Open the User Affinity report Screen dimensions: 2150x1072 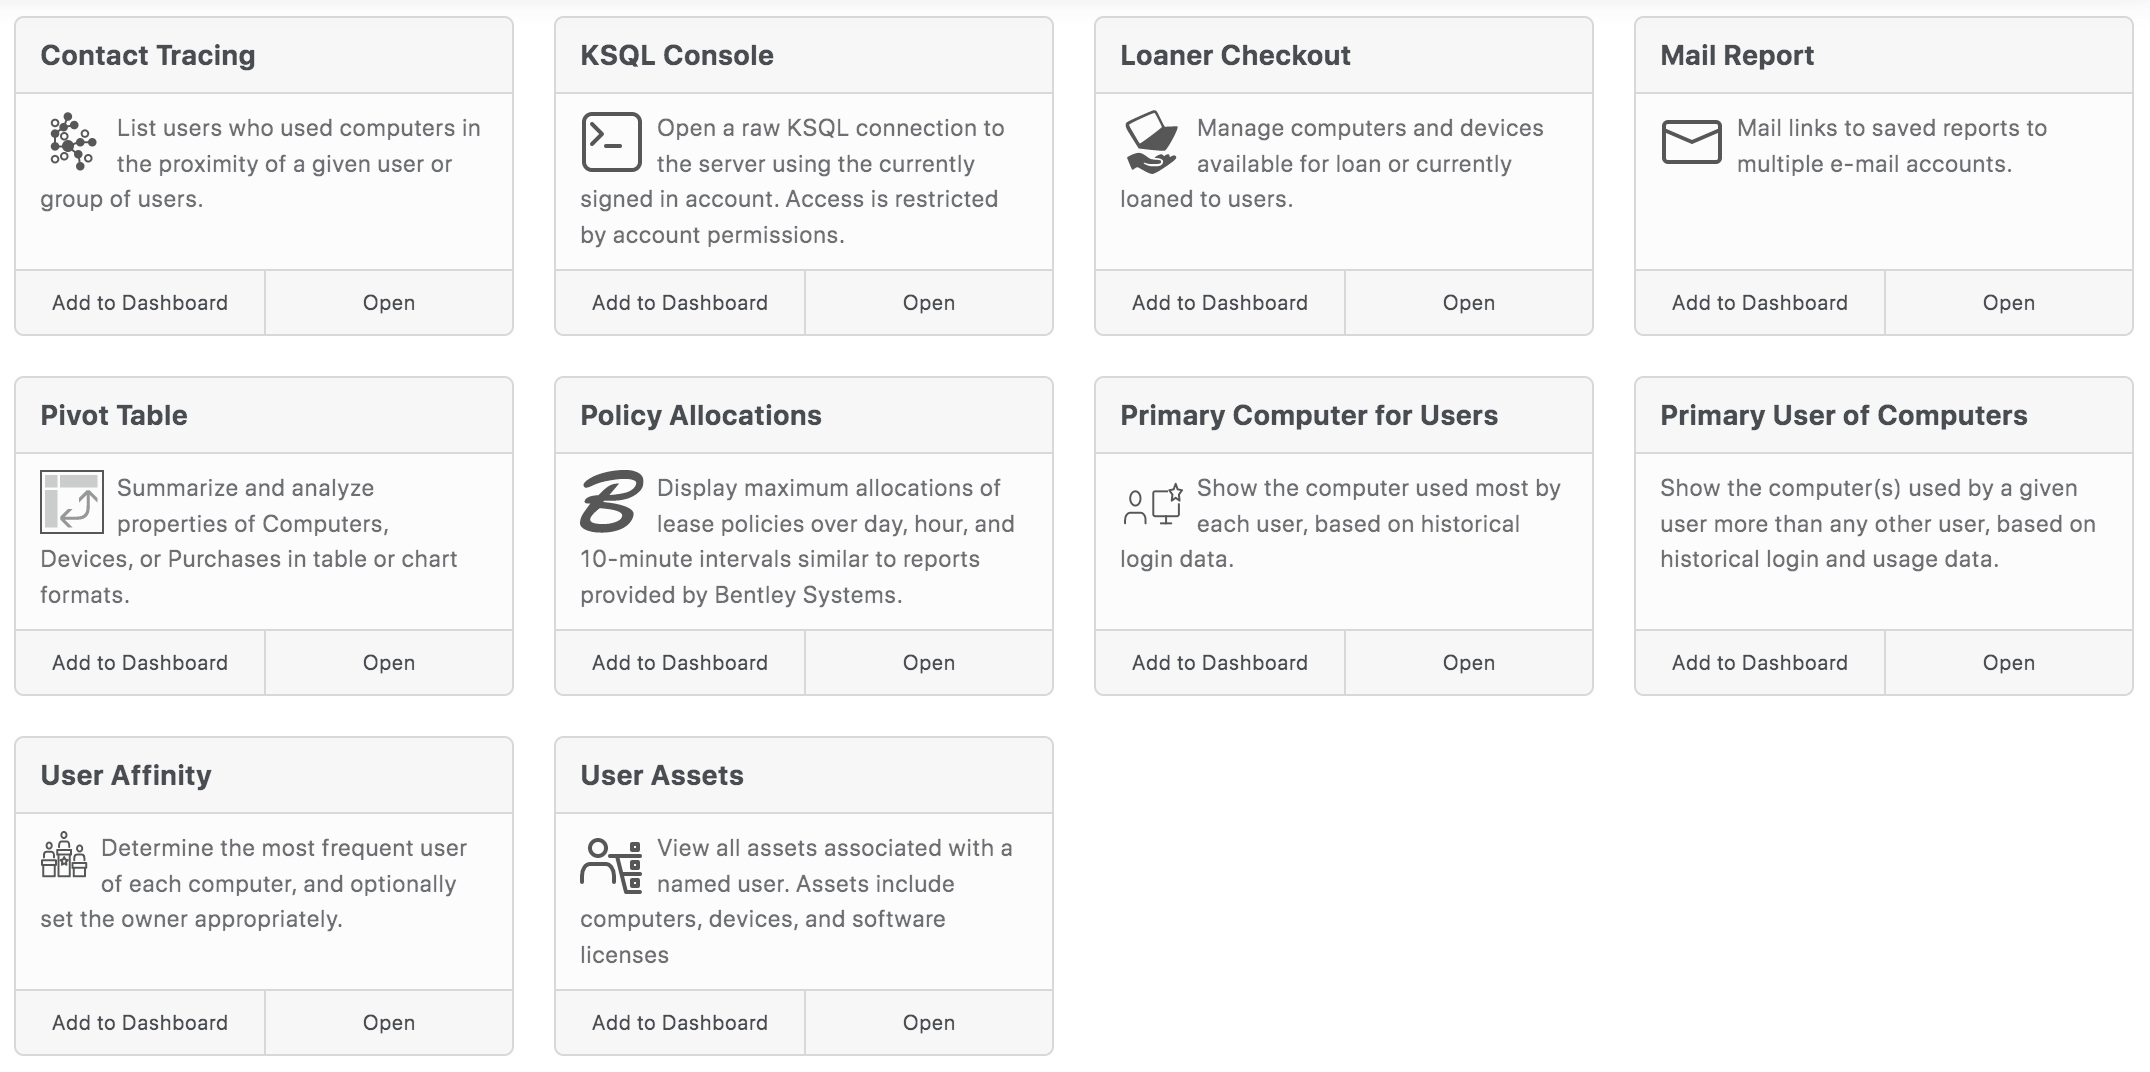click(389, 1023)
